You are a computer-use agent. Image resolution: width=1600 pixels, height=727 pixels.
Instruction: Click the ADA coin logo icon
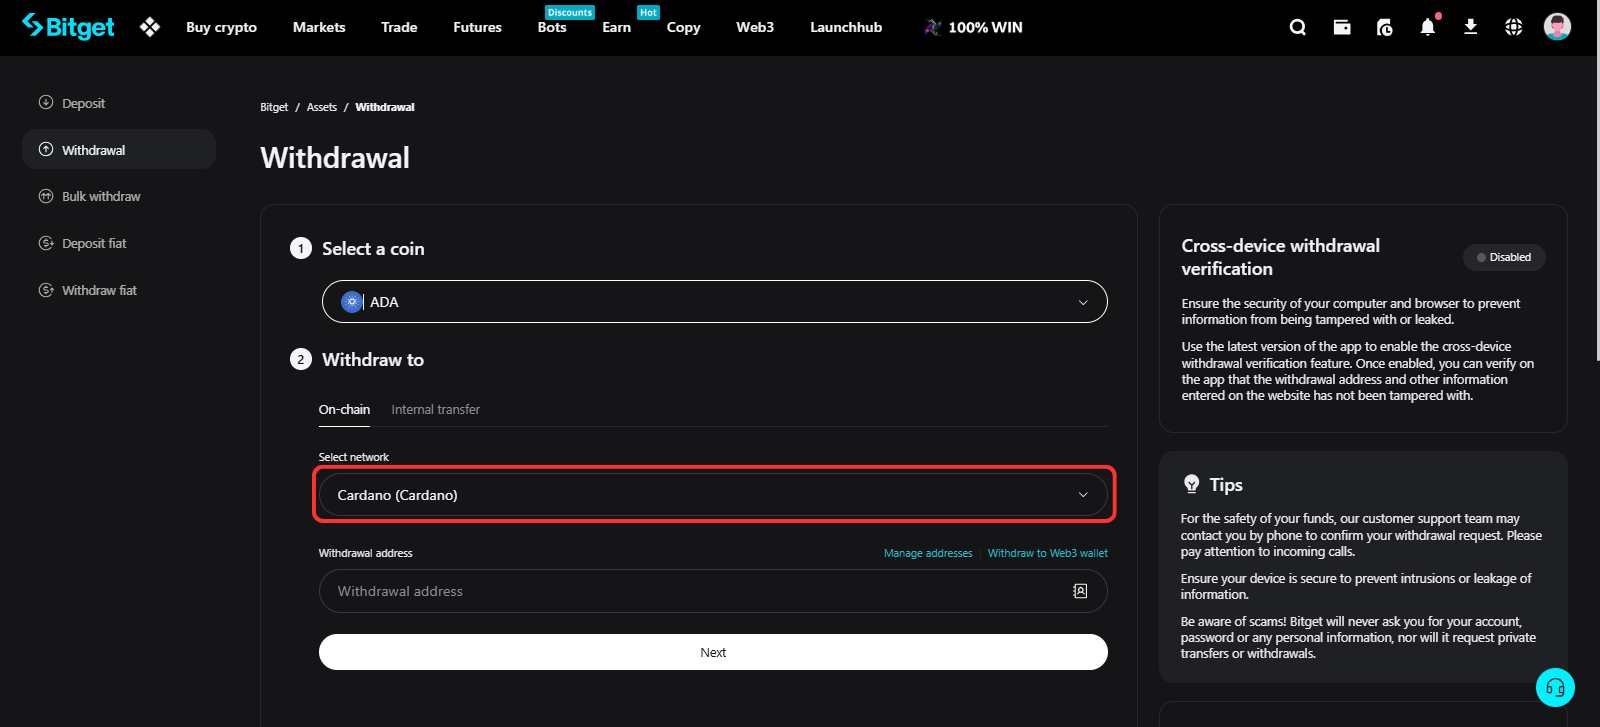(352, 302)
